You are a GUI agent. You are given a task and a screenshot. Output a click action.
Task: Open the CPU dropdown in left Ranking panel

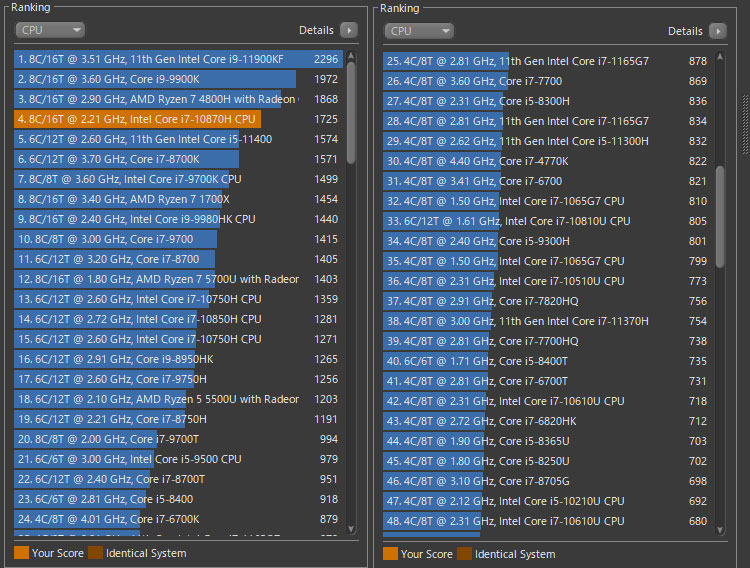(x=50, y=30)
